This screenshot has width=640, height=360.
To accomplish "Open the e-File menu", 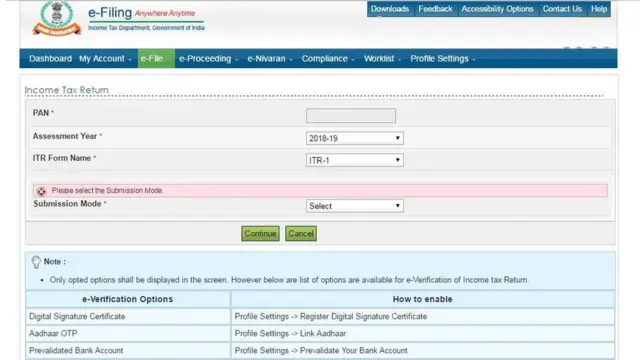I will tap(156, 58).
